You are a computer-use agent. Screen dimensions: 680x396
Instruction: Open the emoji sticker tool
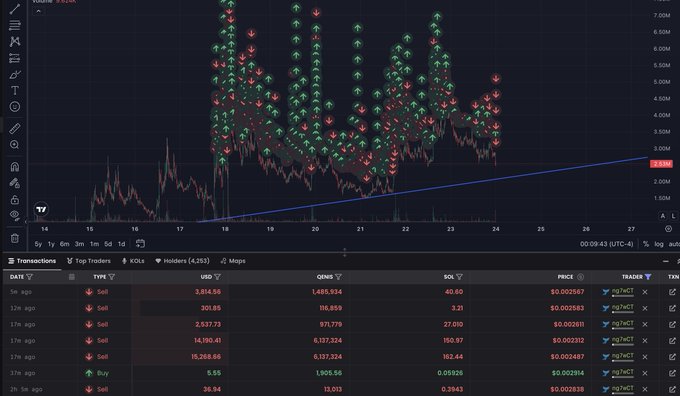click(x=15, y=107)
